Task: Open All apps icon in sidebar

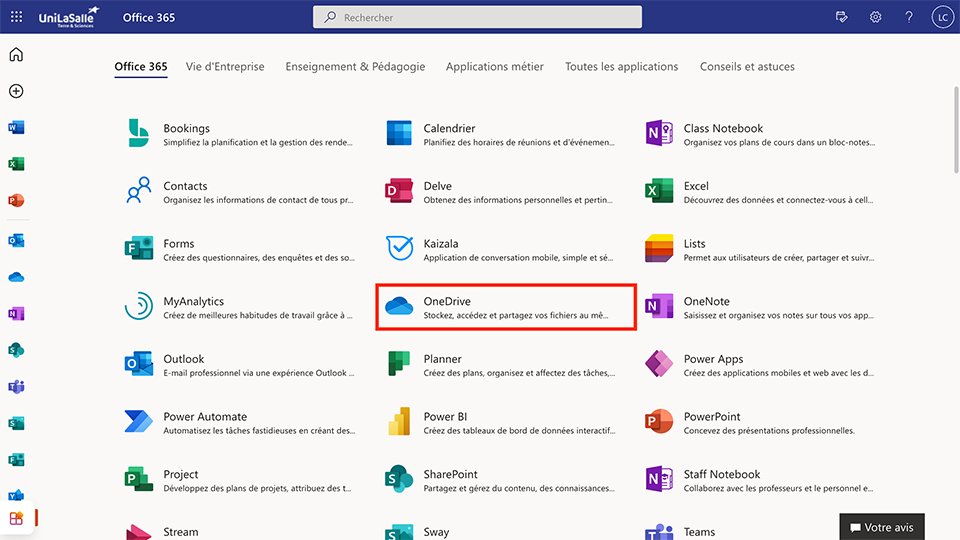Action: tap(17, 518)
